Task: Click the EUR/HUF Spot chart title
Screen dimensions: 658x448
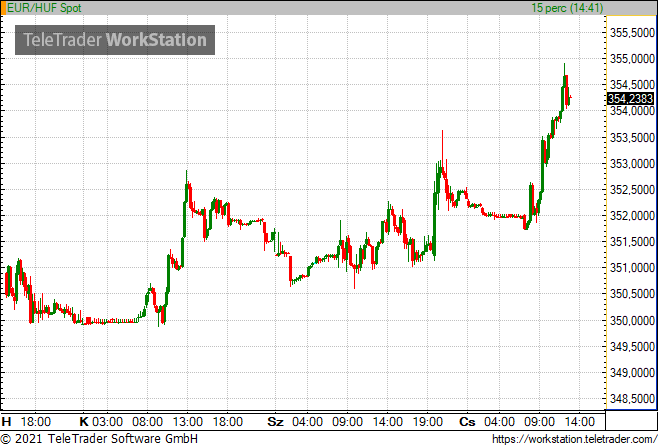Action: [44, 8]
